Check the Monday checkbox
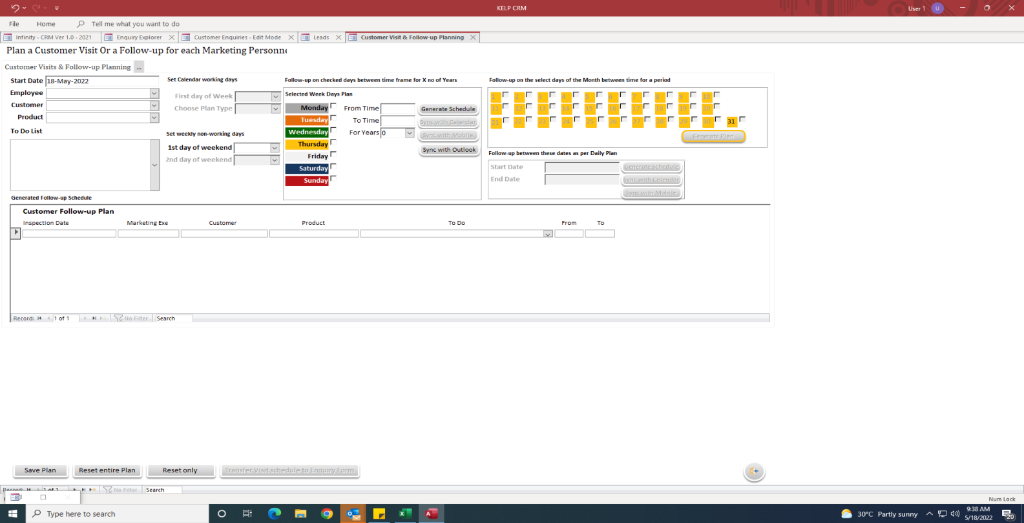This screenshot has width=1024, height=523. pyautogui.click(x=333, y=106)
